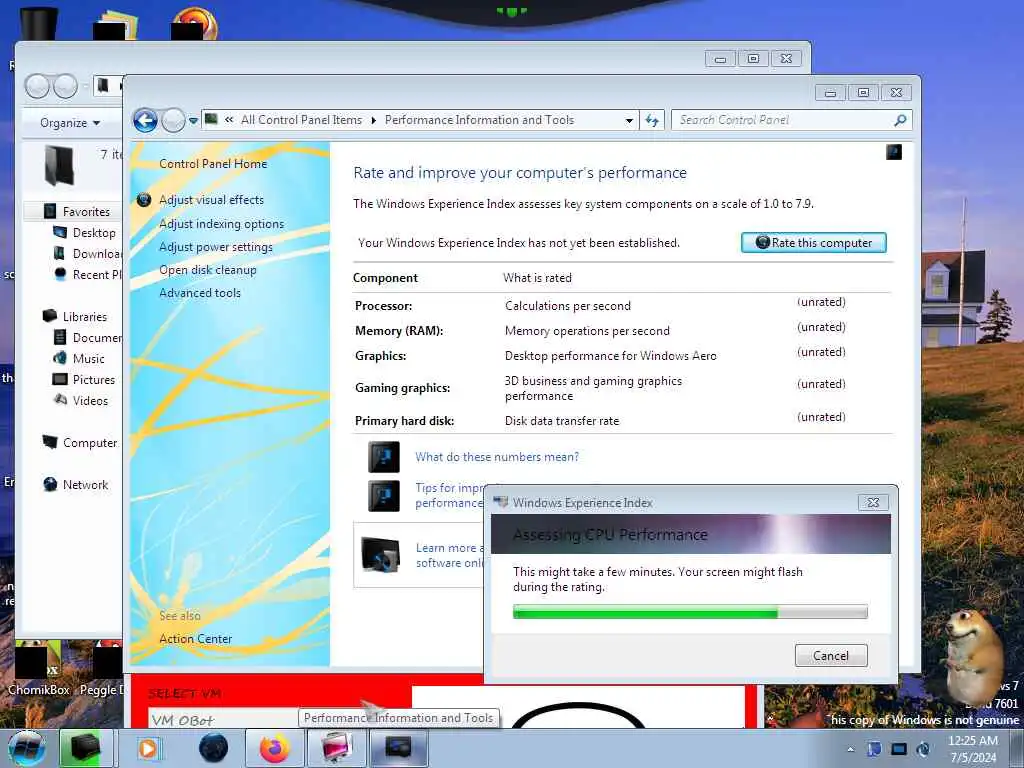Open 'What do these numbers mean?' link
Image resolution: width=1024 pixels, height=768 pixels.
(497, 457)
